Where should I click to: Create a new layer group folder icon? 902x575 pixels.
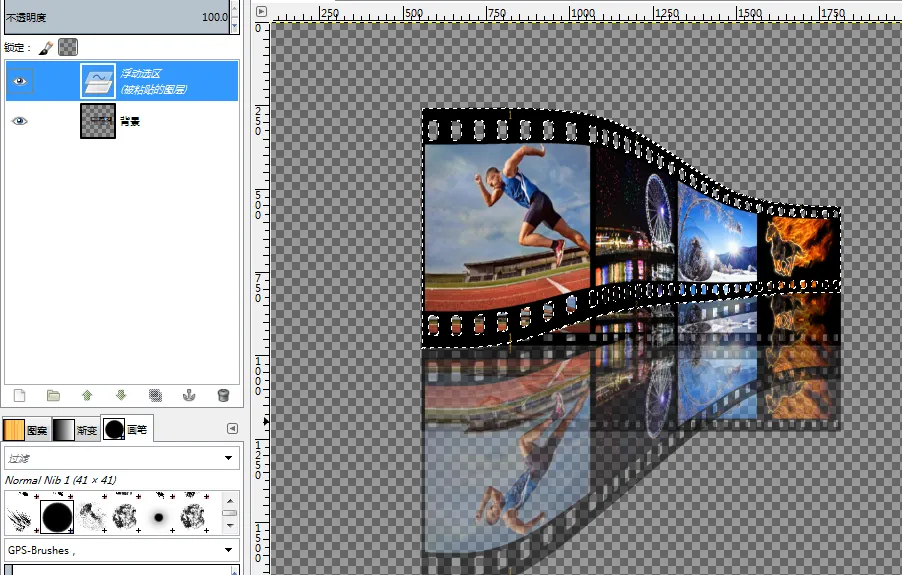click(x=53, y=395)
